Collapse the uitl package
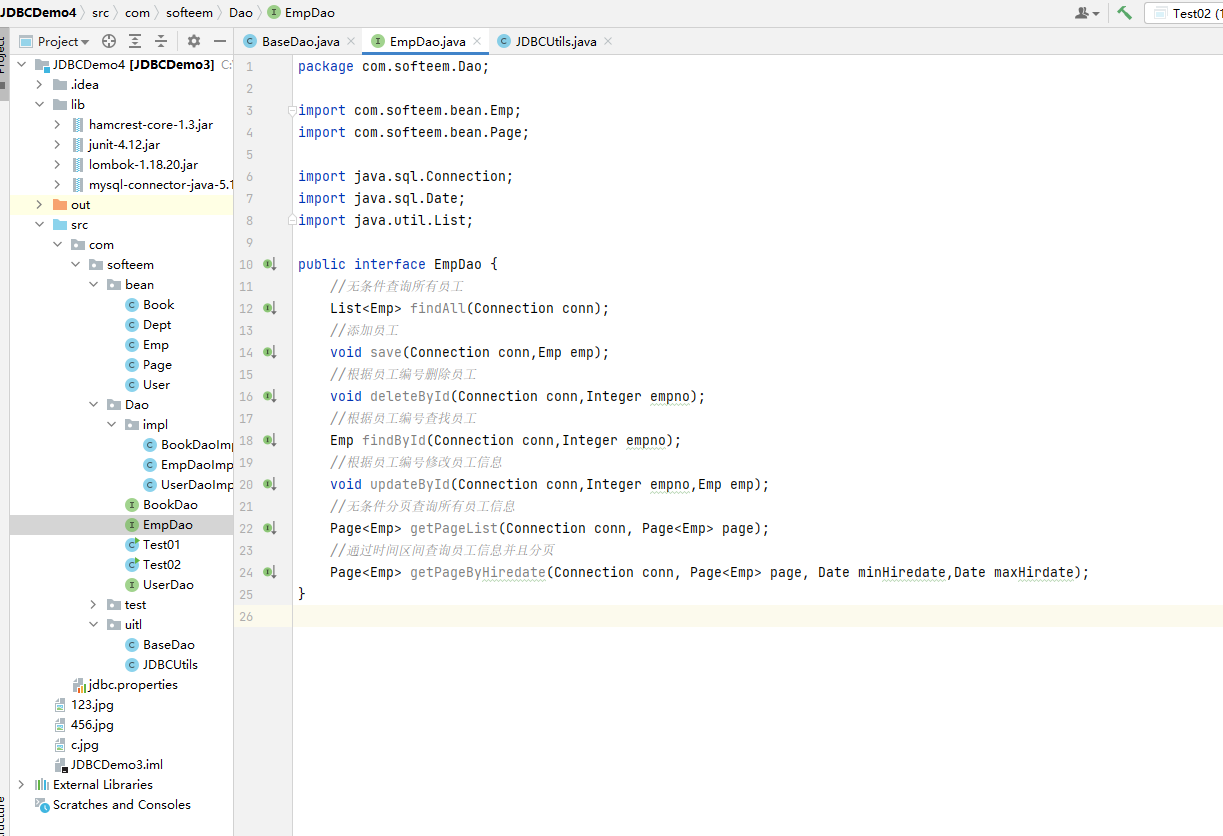The width and height of the screenshot is (1223, 836). 94,624
